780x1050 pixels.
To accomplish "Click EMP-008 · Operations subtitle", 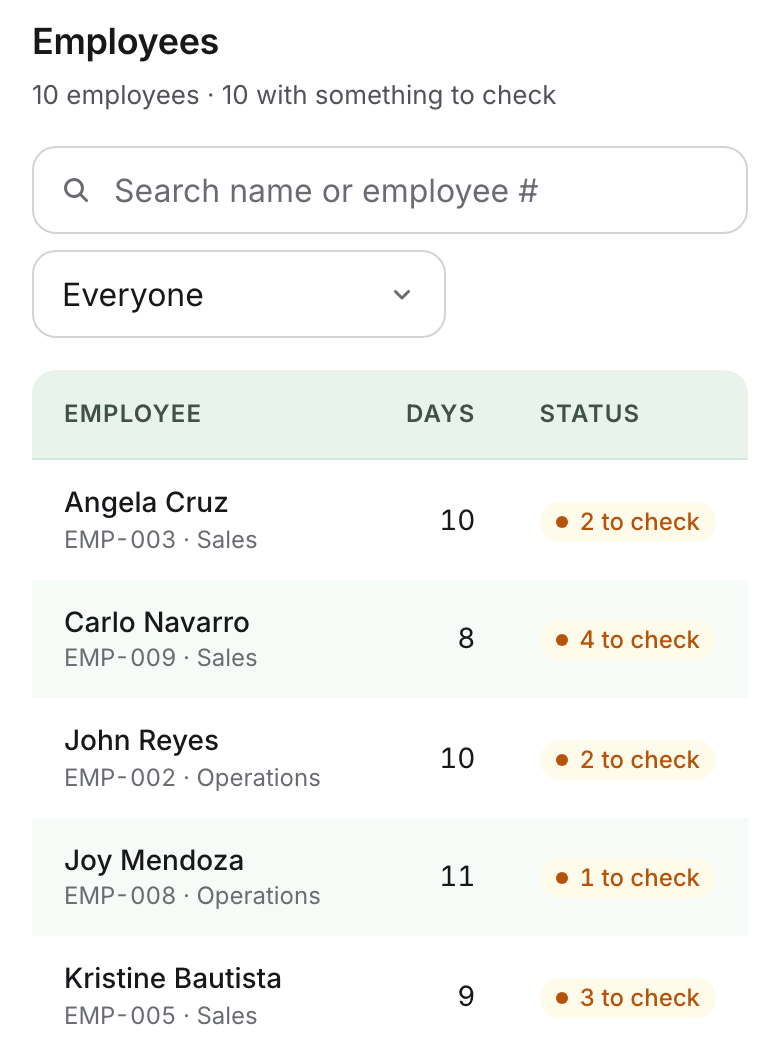I will [192, 895].
